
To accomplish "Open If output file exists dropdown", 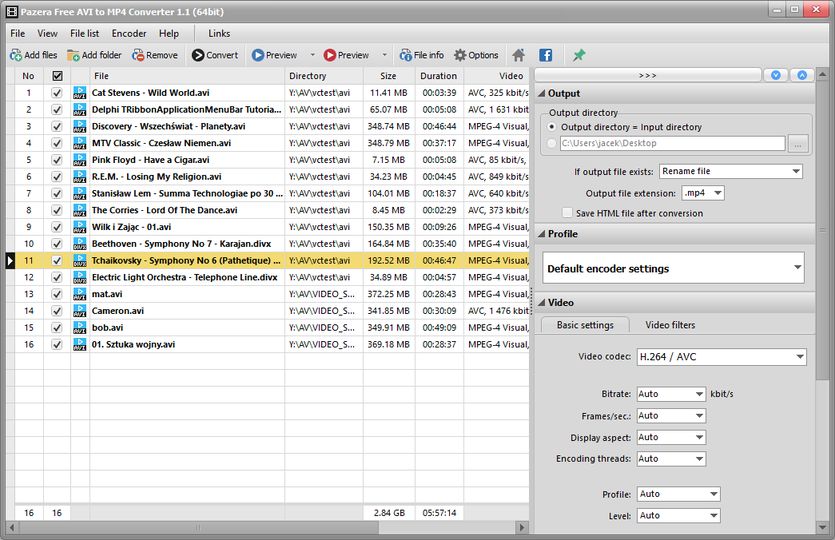I will coord(731,171).
